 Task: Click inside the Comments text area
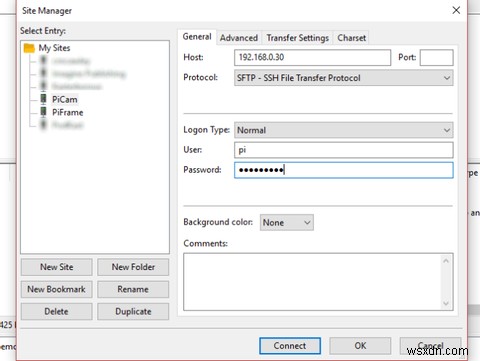[312, 282]
